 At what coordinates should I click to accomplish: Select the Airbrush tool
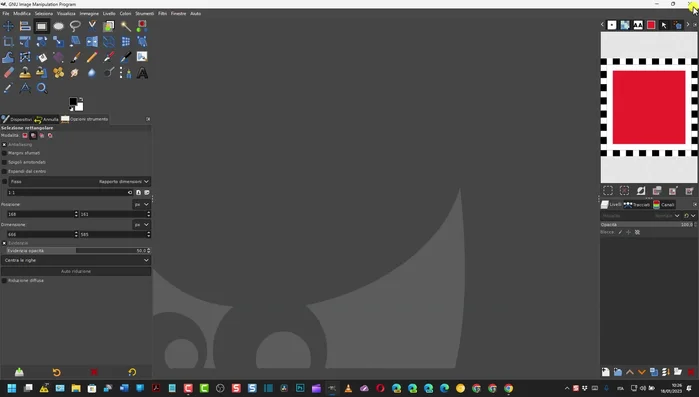[x=108, y=57]
